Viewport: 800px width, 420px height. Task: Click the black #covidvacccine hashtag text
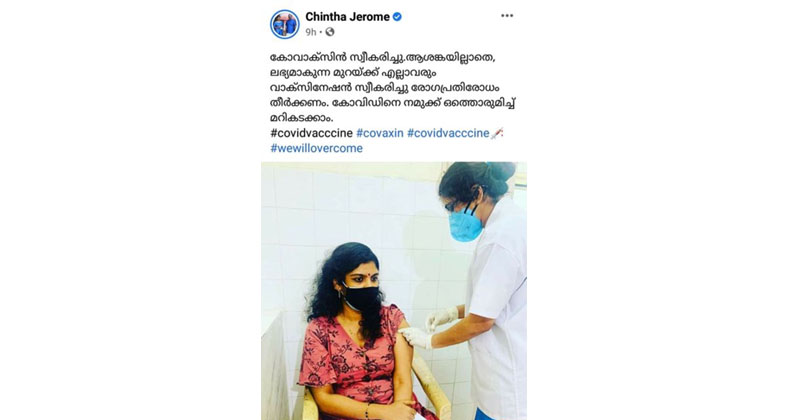pyautogui.click(x=311, y=133)
